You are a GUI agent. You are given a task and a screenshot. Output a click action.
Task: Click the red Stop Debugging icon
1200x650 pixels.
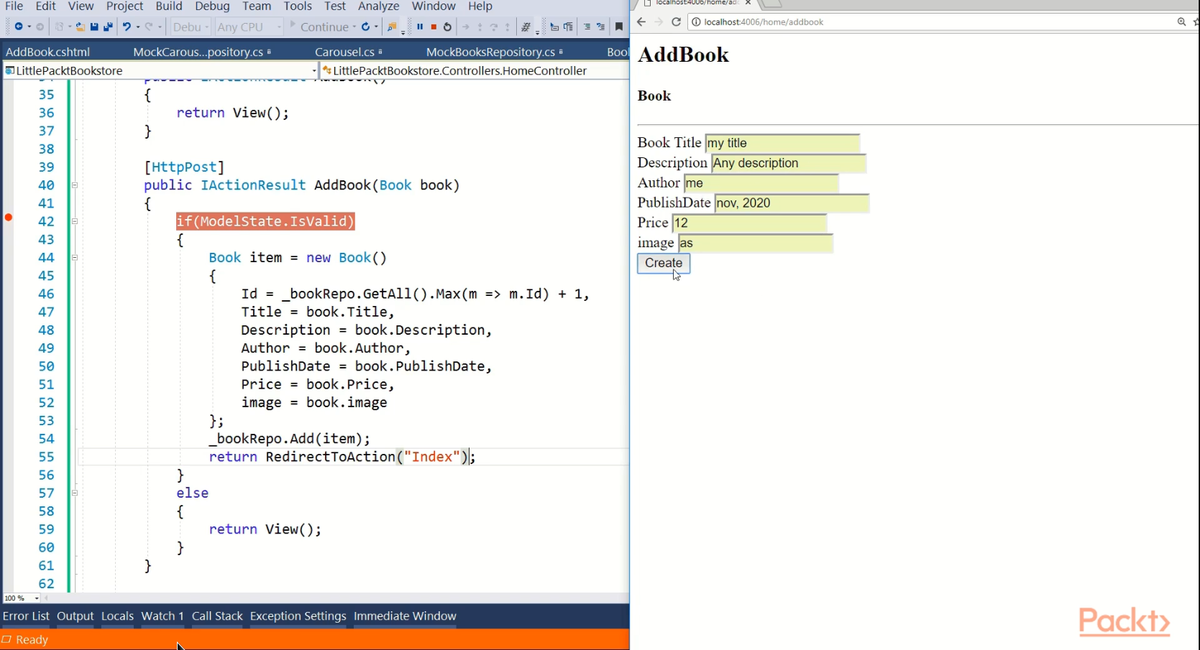[433, 27]
